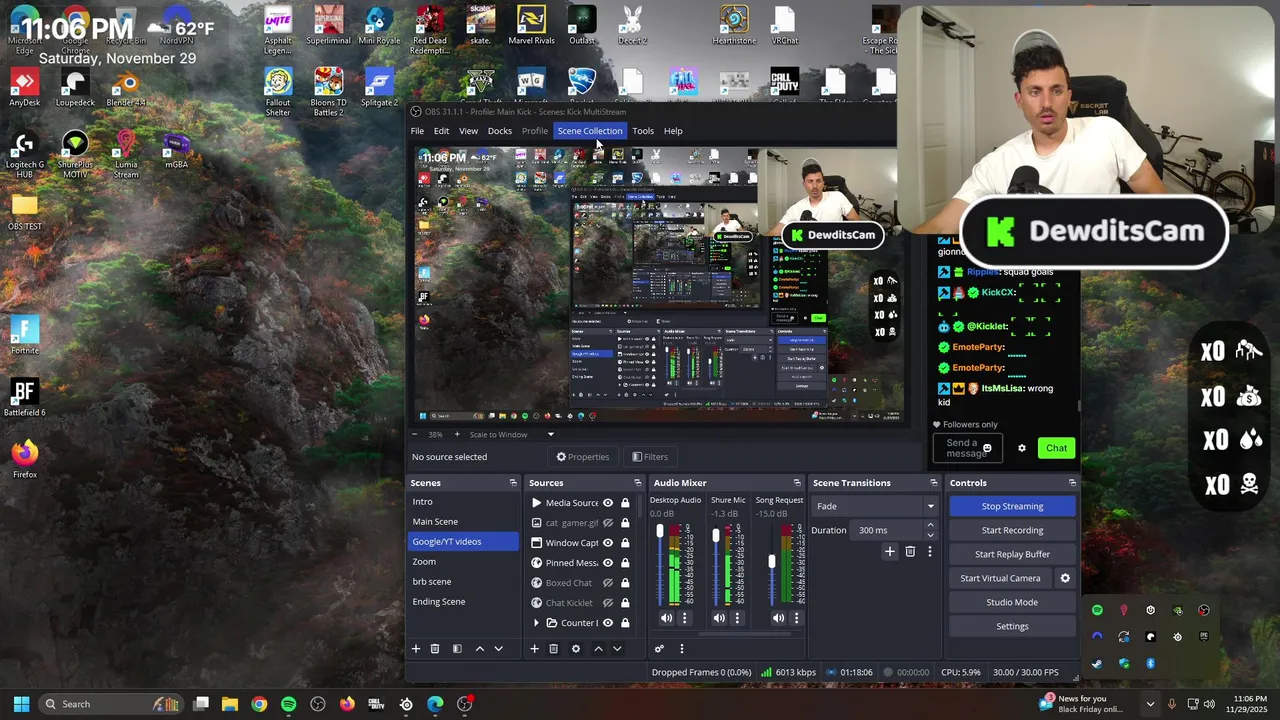Mute Song Request speaker button
The image size is (1280, 720).
pyautogui.click(x=778, y=618)
